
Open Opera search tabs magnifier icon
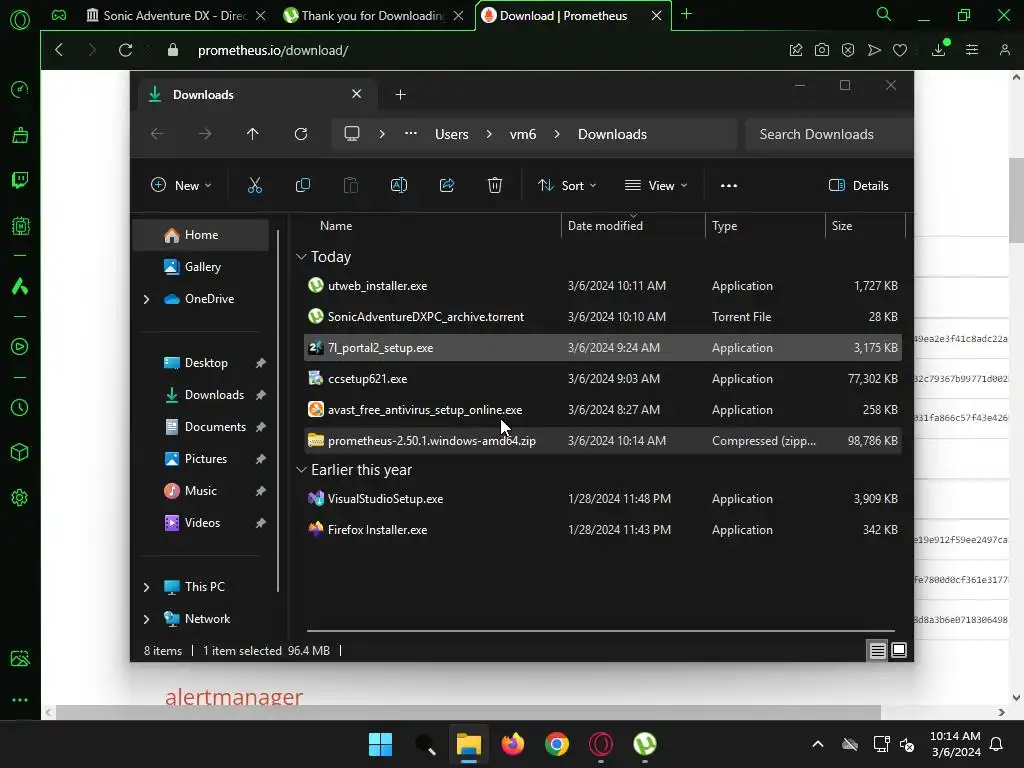click(x=884, y=14)
